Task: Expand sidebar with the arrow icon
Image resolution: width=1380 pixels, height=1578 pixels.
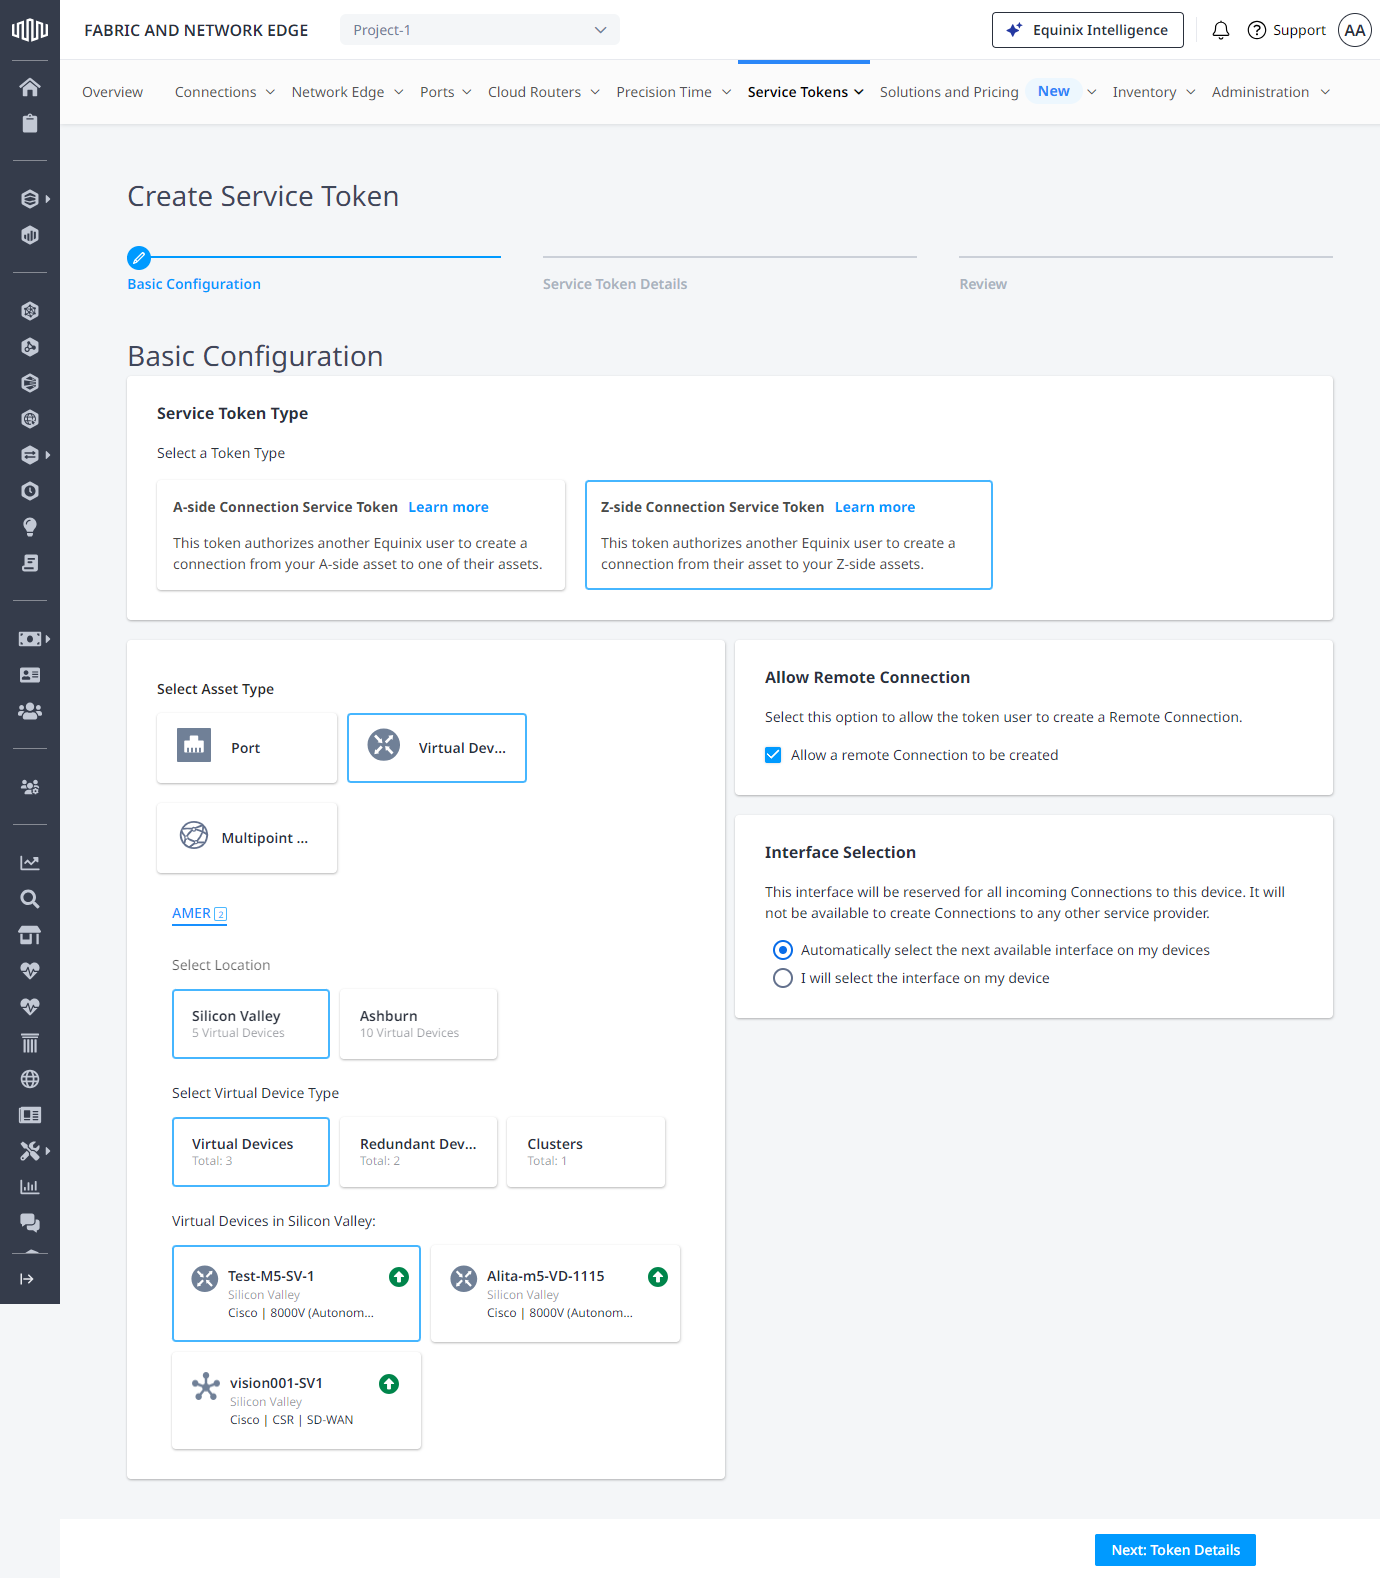Action: click(x=27, y=1279)
